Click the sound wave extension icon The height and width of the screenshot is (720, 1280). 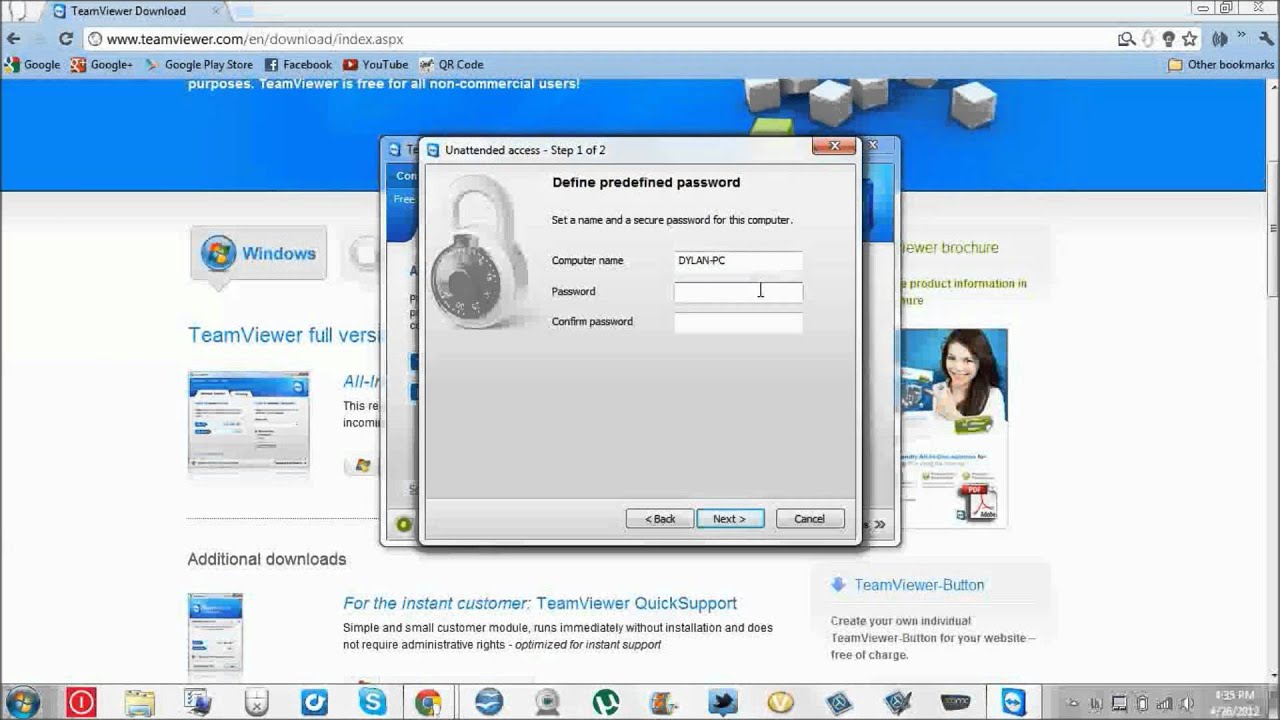click(x=1219, y=39)
